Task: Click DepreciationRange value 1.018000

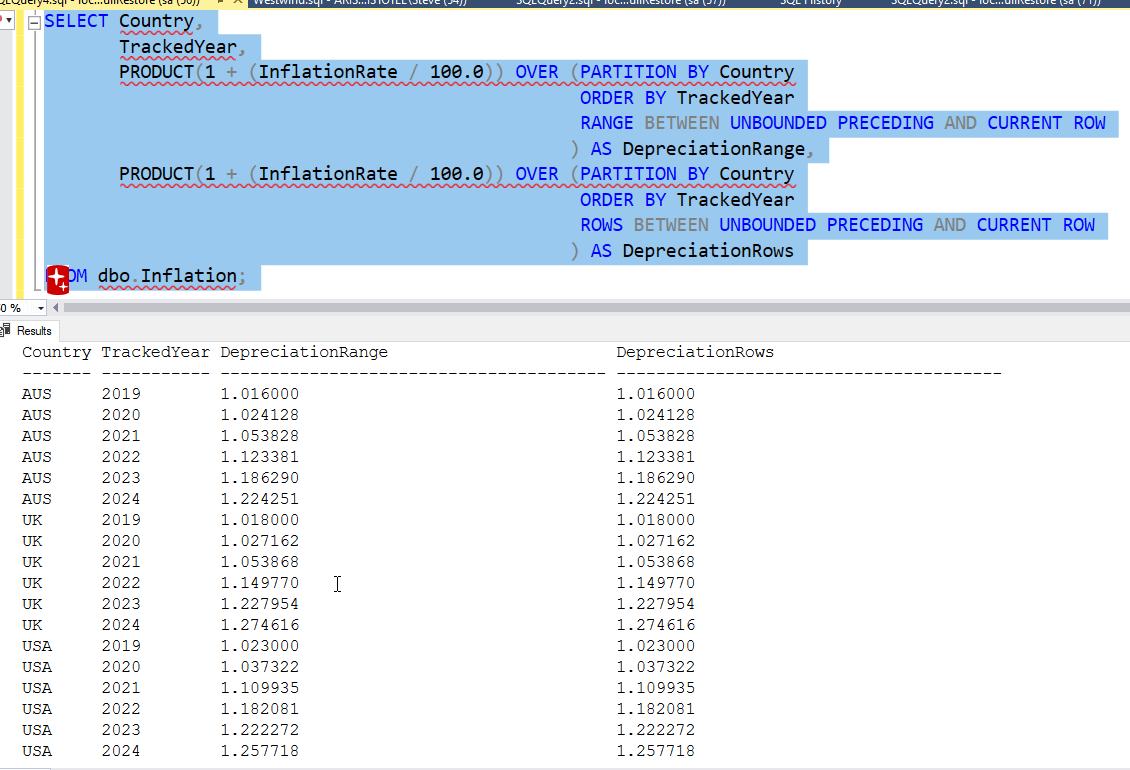Action: pyautogui.click(x=259, y=520)
